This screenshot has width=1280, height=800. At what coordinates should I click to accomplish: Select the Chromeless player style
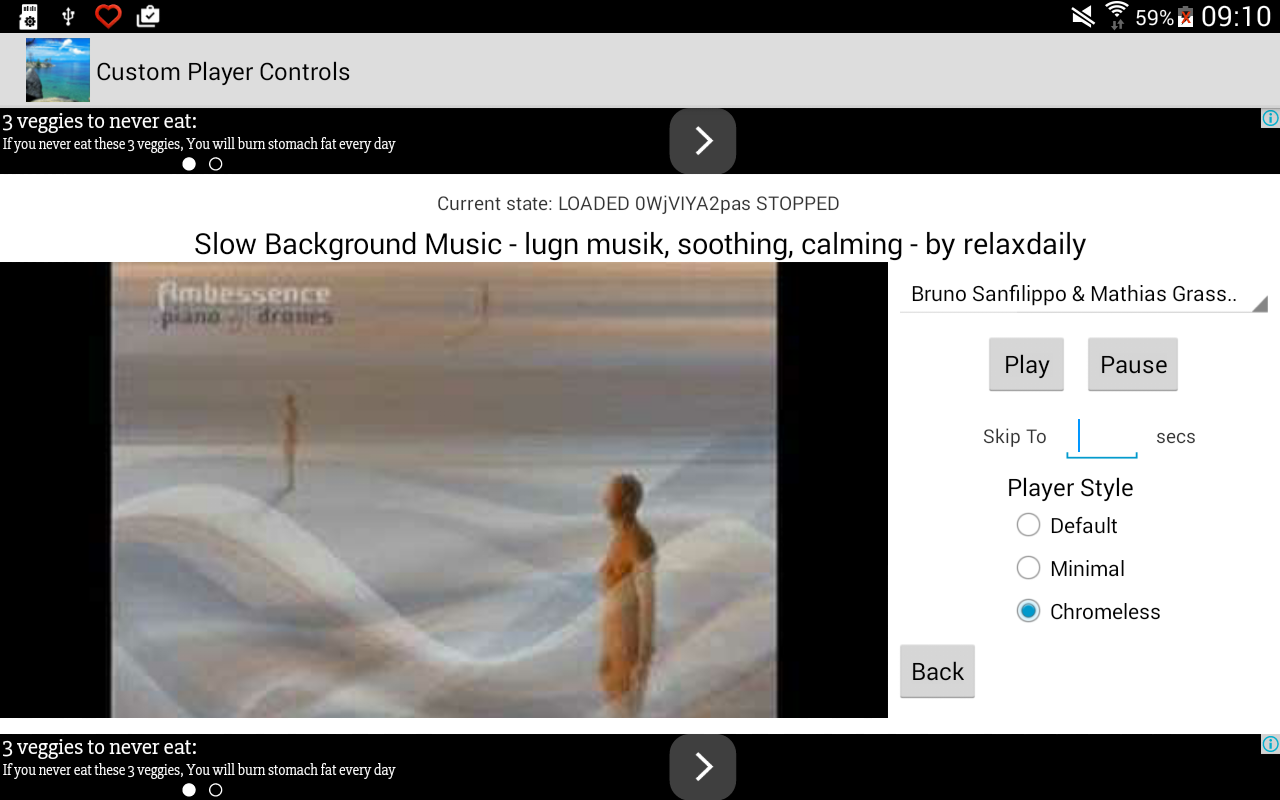click(1088, 611)
